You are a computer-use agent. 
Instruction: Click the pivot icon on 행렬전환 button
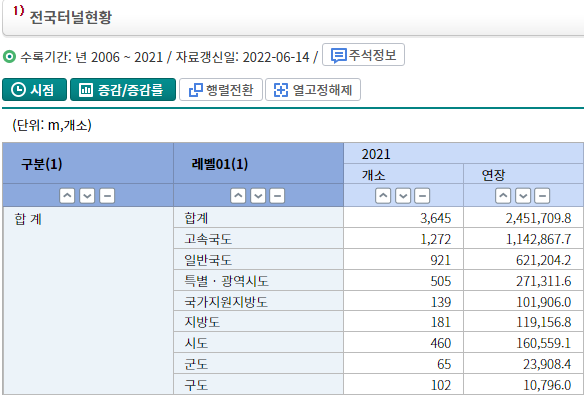coord(196,90)
